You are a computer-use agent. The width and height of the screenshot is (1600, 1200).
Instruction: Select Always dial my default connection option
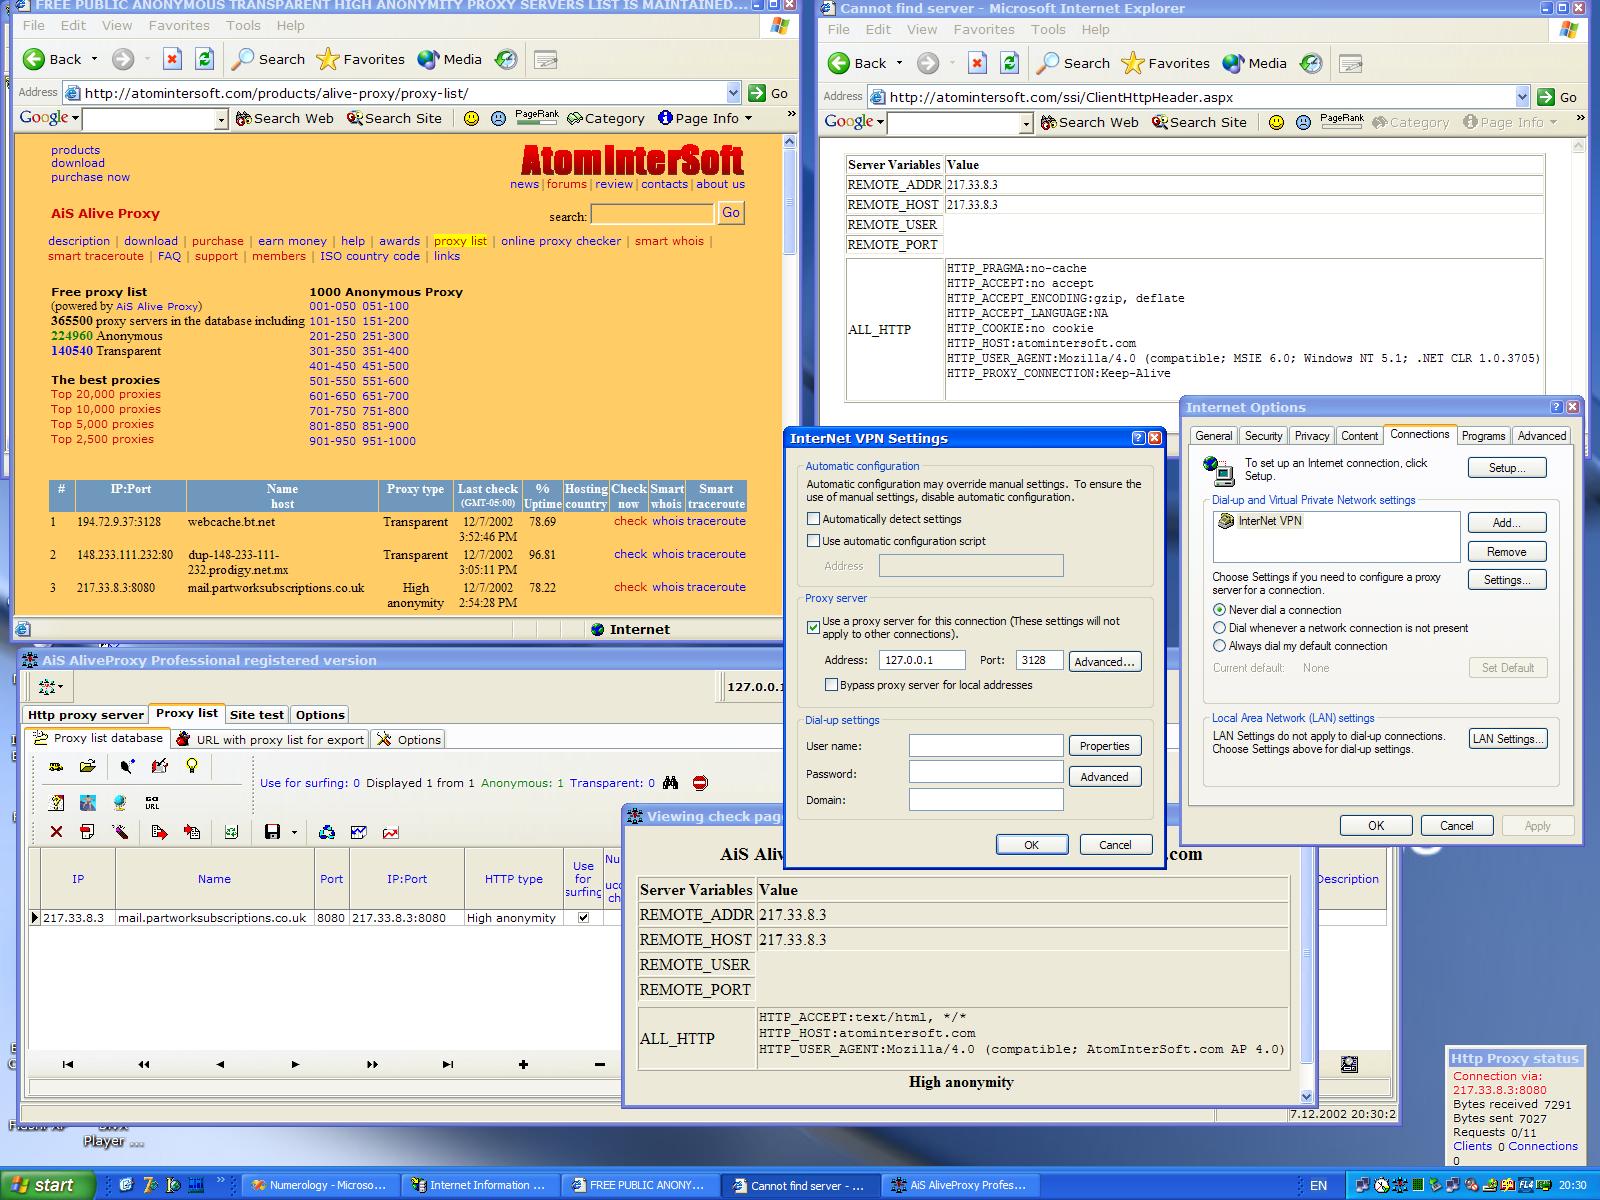(1219, 646)
